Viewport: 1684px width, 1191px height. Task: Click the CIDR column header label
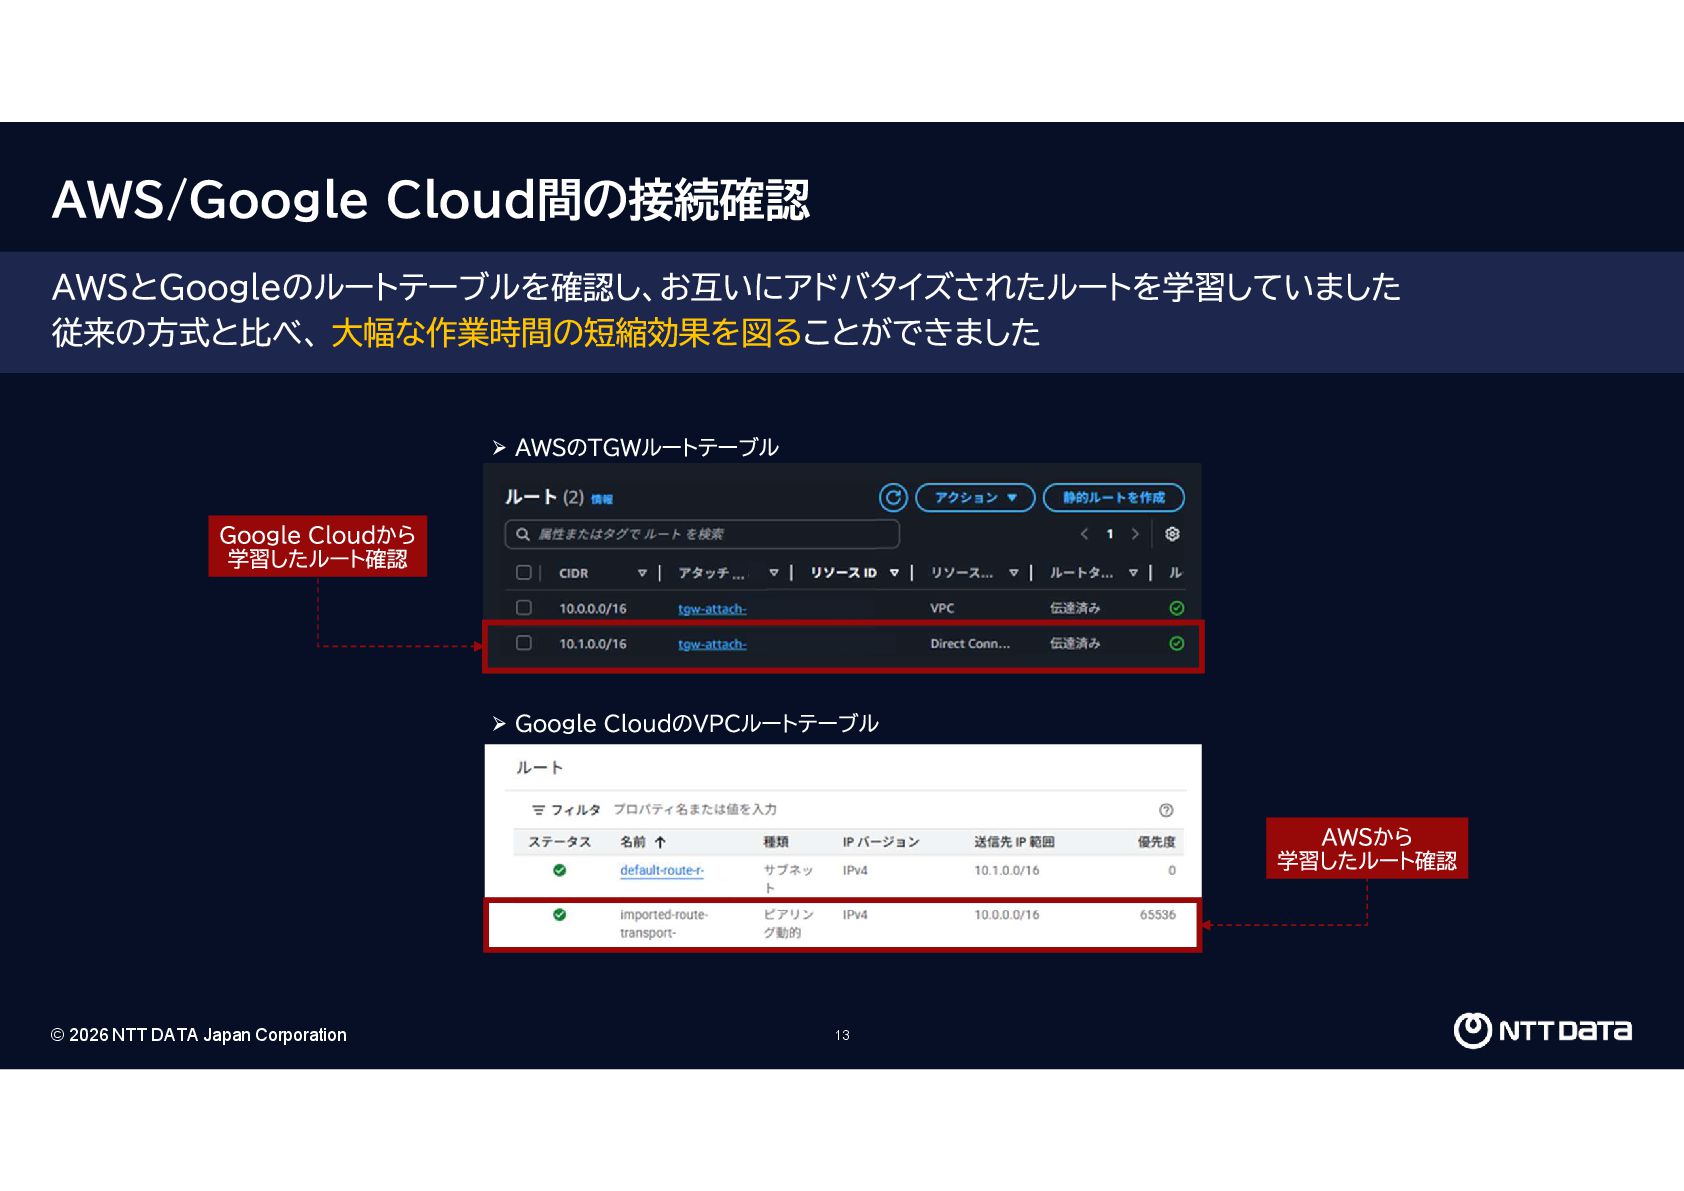[574, 573]
